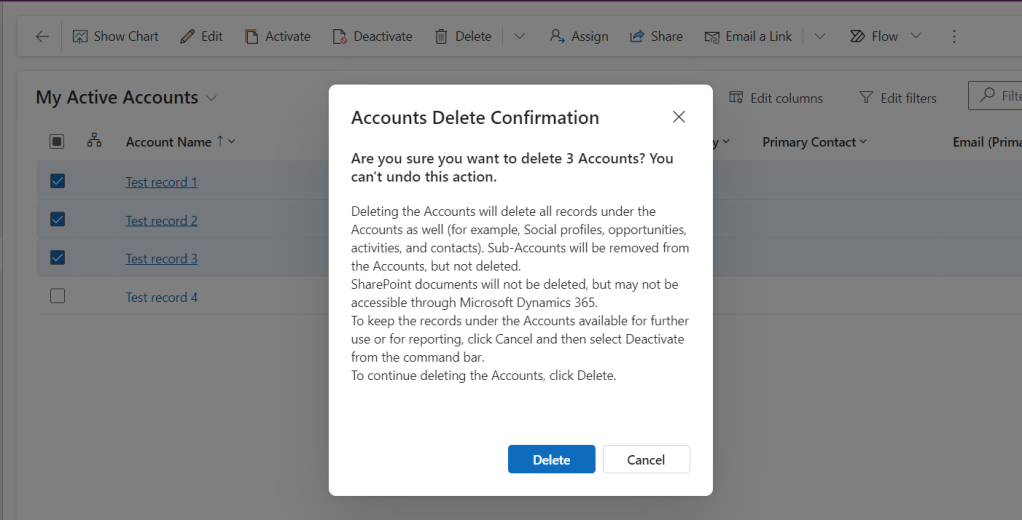This screenshot has height=520, width=1022.
Task: Click the Deactivate command
Action: tap(372, 36)
